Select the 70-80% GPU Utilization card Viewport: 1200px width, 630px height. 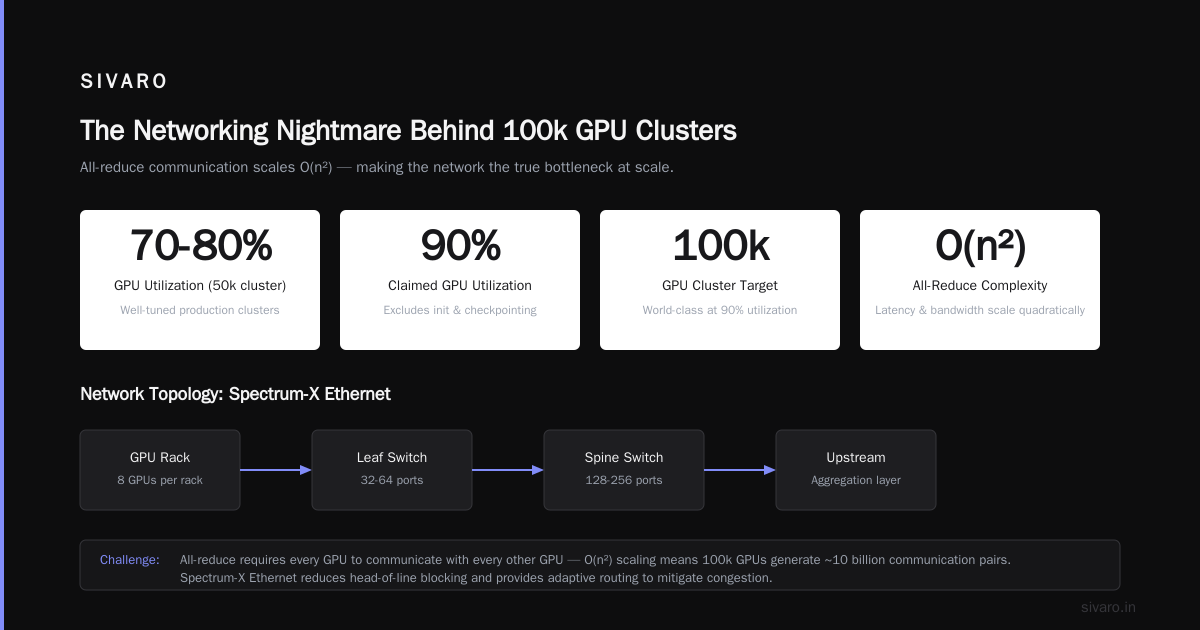[x=200, y=280]
